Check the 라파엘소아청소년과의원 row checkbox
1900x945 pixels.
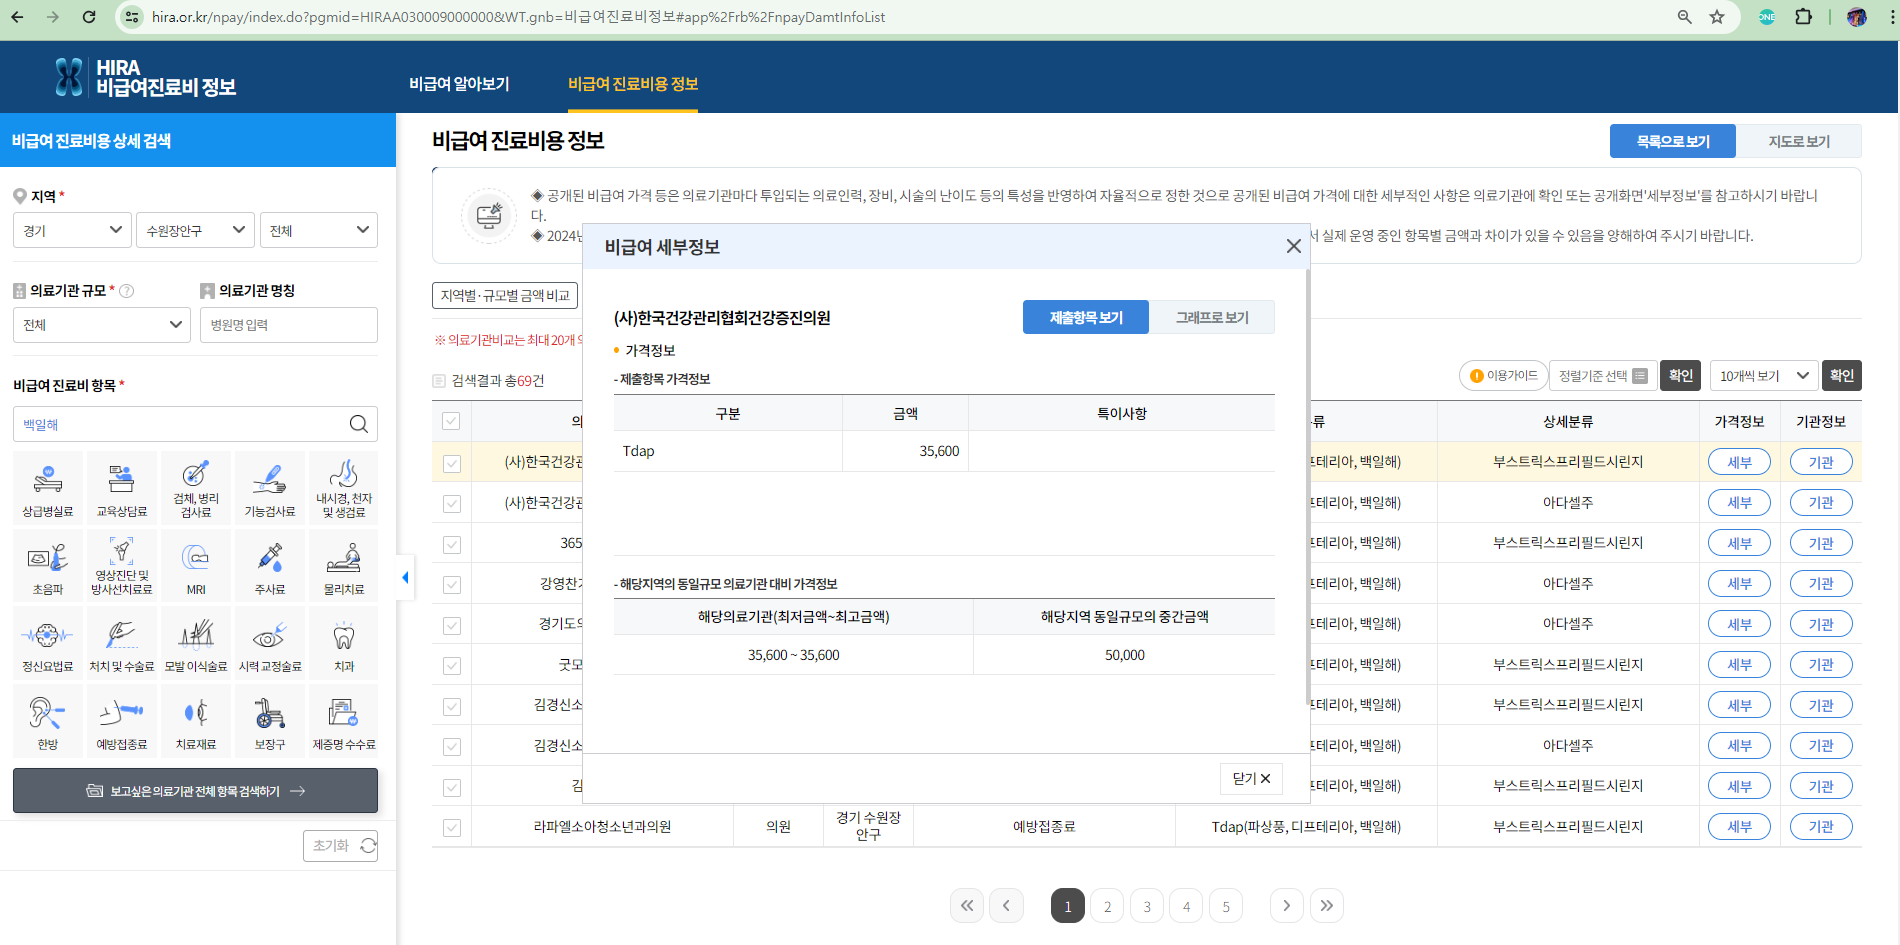point(452,827)
